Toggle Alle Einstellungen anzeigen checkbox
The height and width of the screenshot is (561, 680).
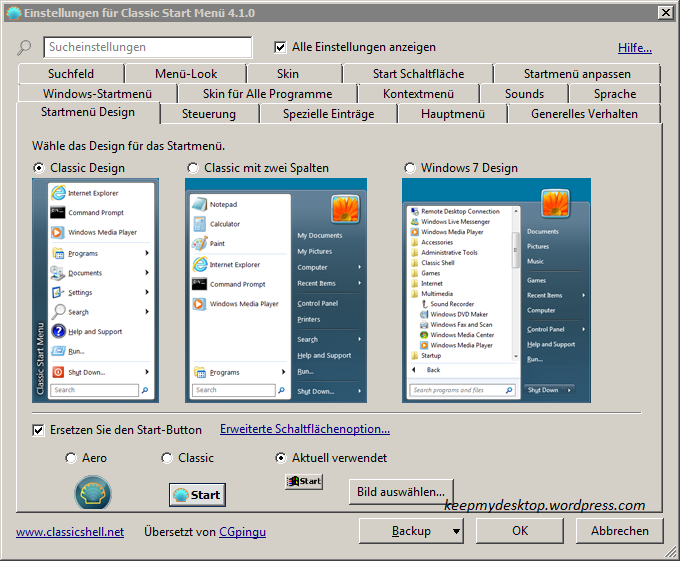(281, 47)
